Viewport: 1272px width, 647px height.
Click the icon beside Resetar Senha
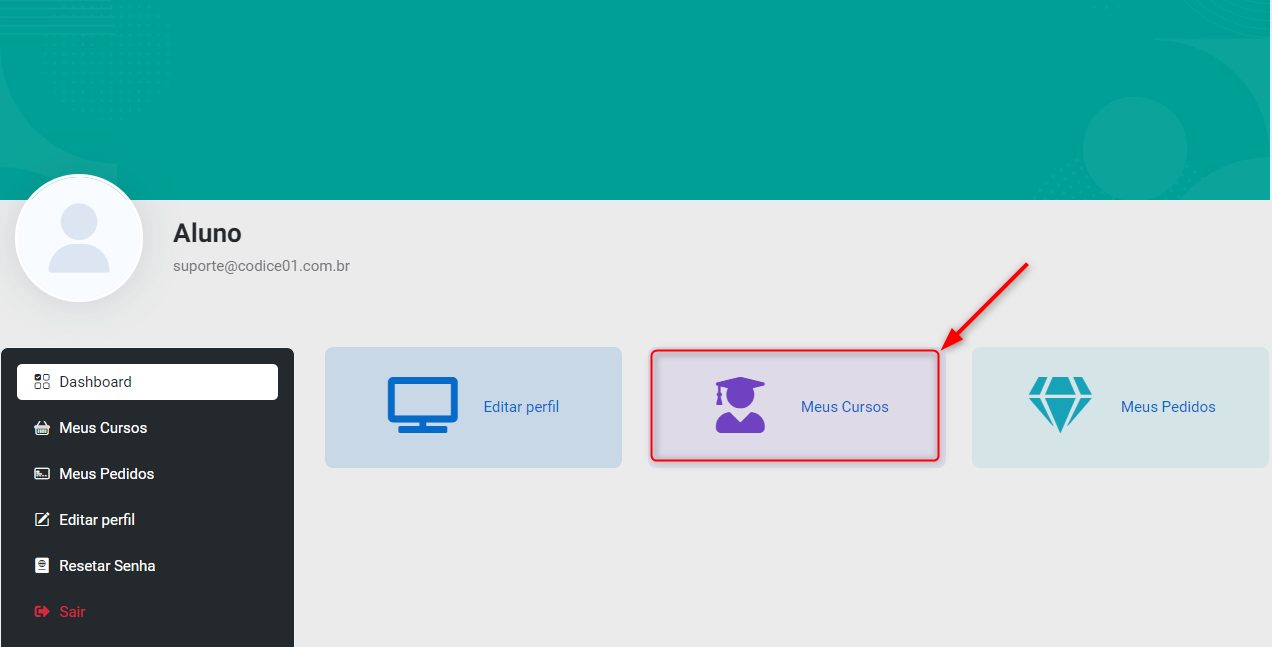tap(42, 566)
